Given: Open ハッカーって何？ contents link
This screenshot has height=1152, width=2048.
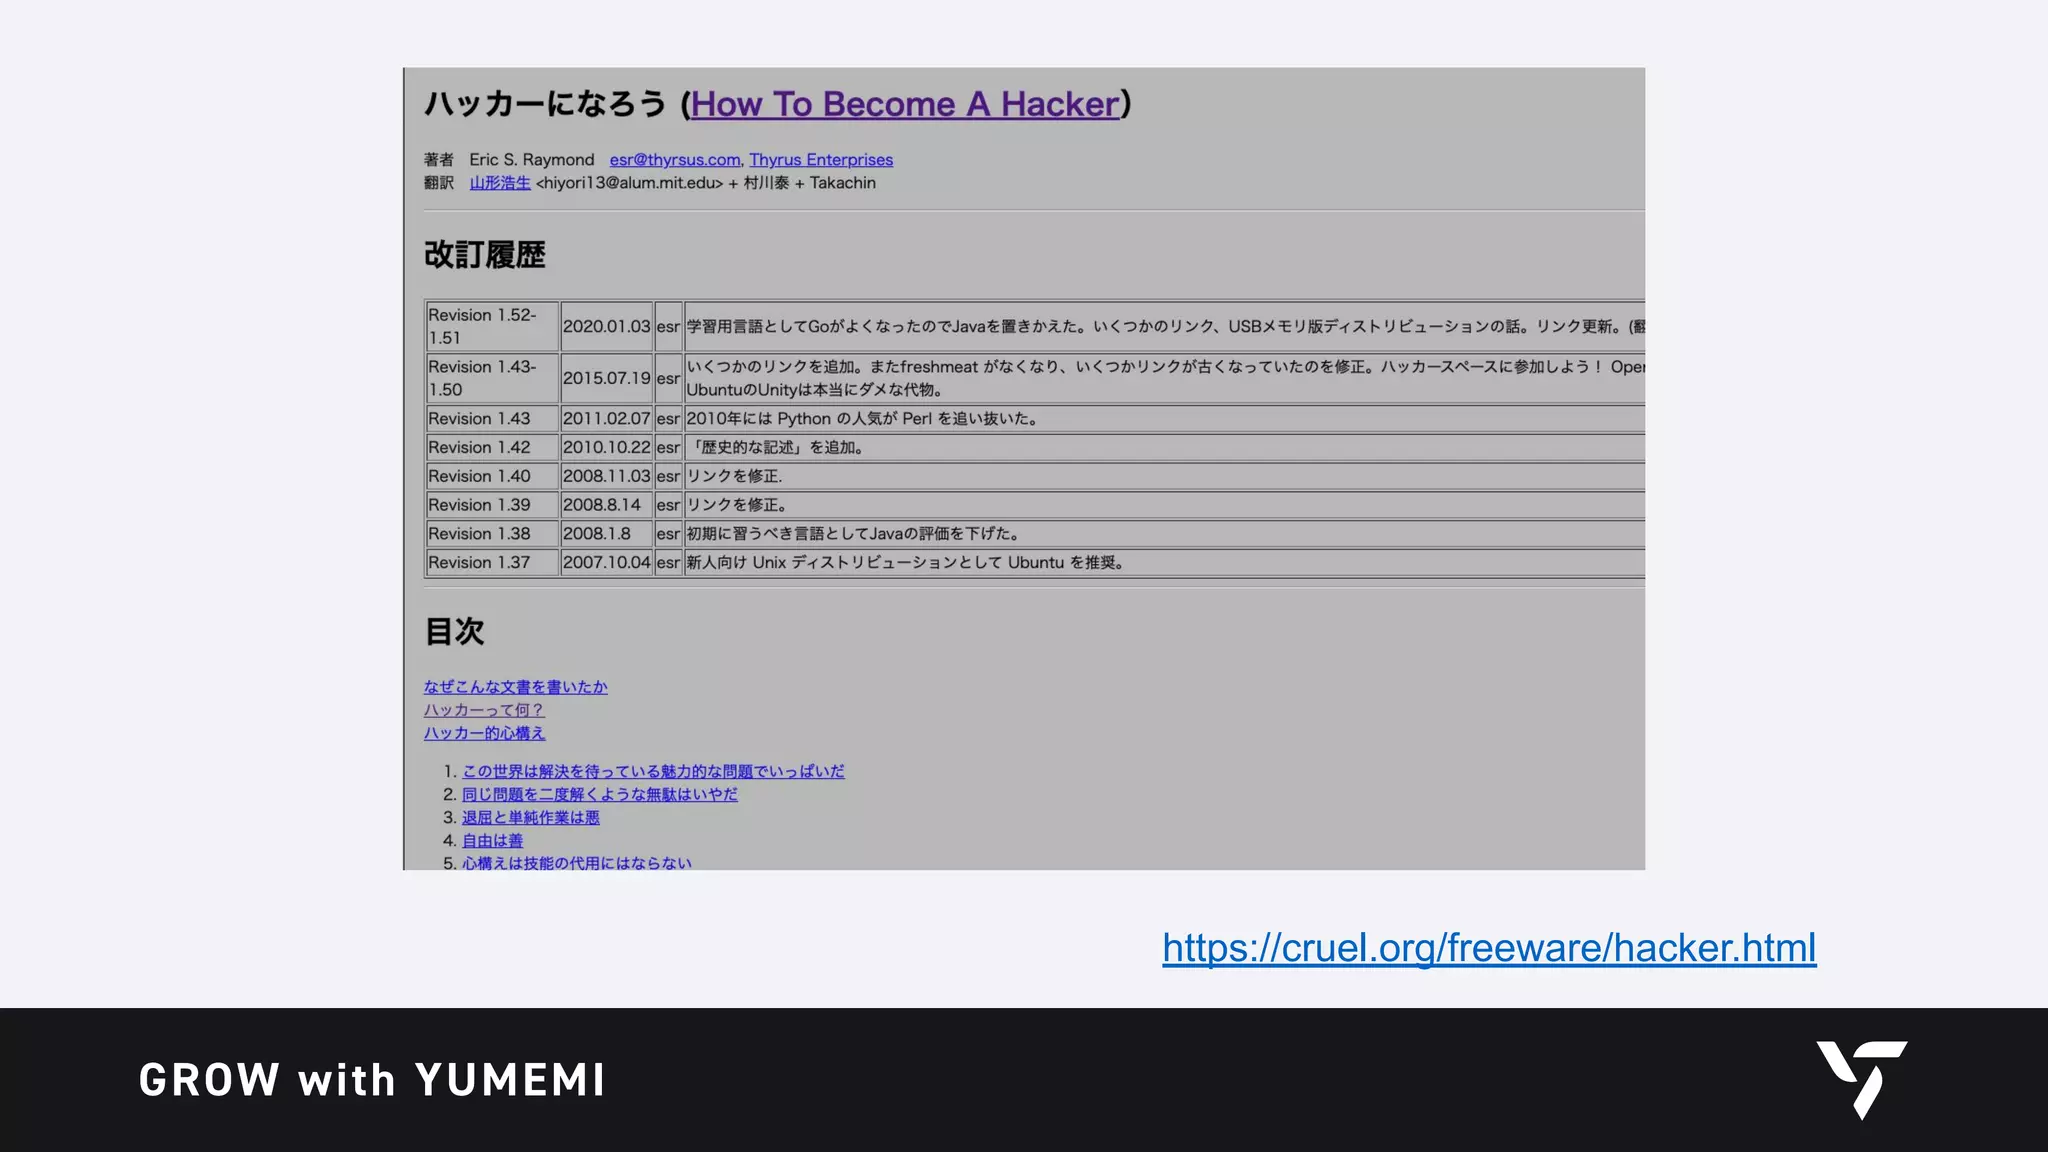Looking at the screenshot, I should click(484, 710).
